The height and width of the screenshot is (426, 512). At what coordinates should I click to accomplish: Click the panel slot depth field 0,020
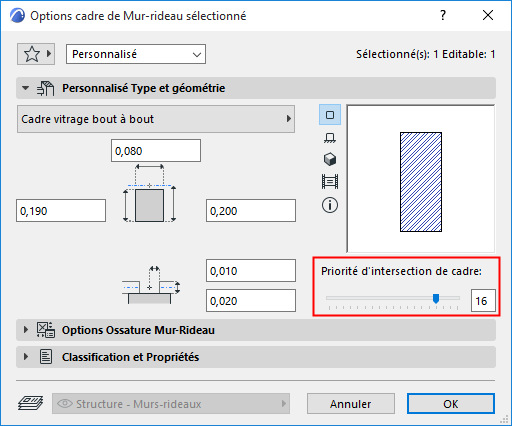pyautogui.click(x=251, y=301)
